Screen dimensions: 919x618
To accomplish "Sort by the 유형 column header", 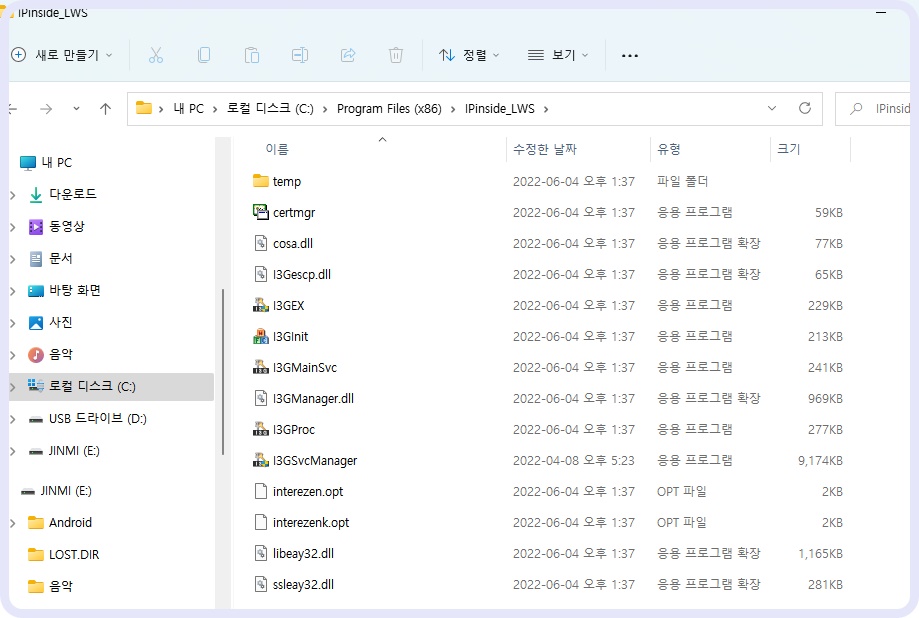I will 669,150.
